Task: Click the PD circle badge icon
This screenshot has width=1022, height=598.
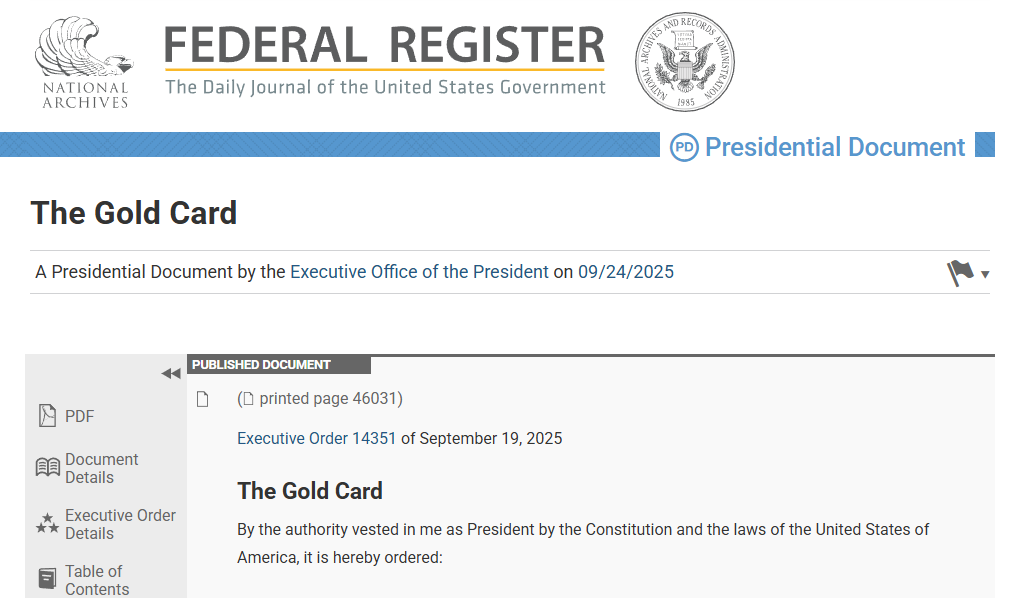Action: tap(684, 148)
